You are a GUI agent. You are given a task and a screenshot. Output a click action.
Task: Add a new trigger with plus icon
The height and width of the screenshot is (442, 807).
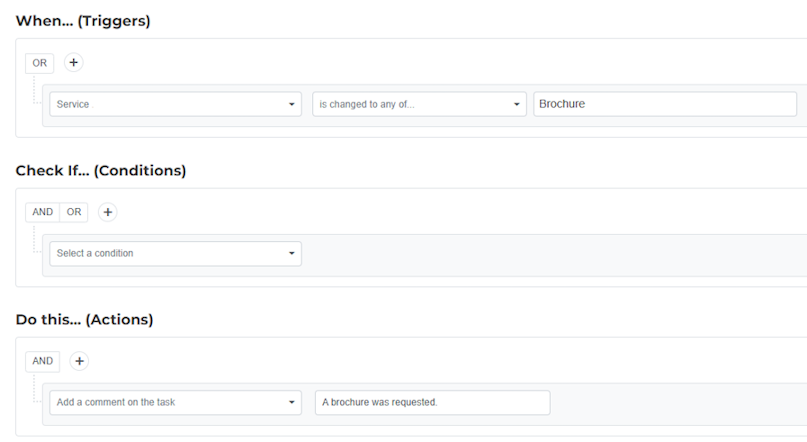pos(74,62)
